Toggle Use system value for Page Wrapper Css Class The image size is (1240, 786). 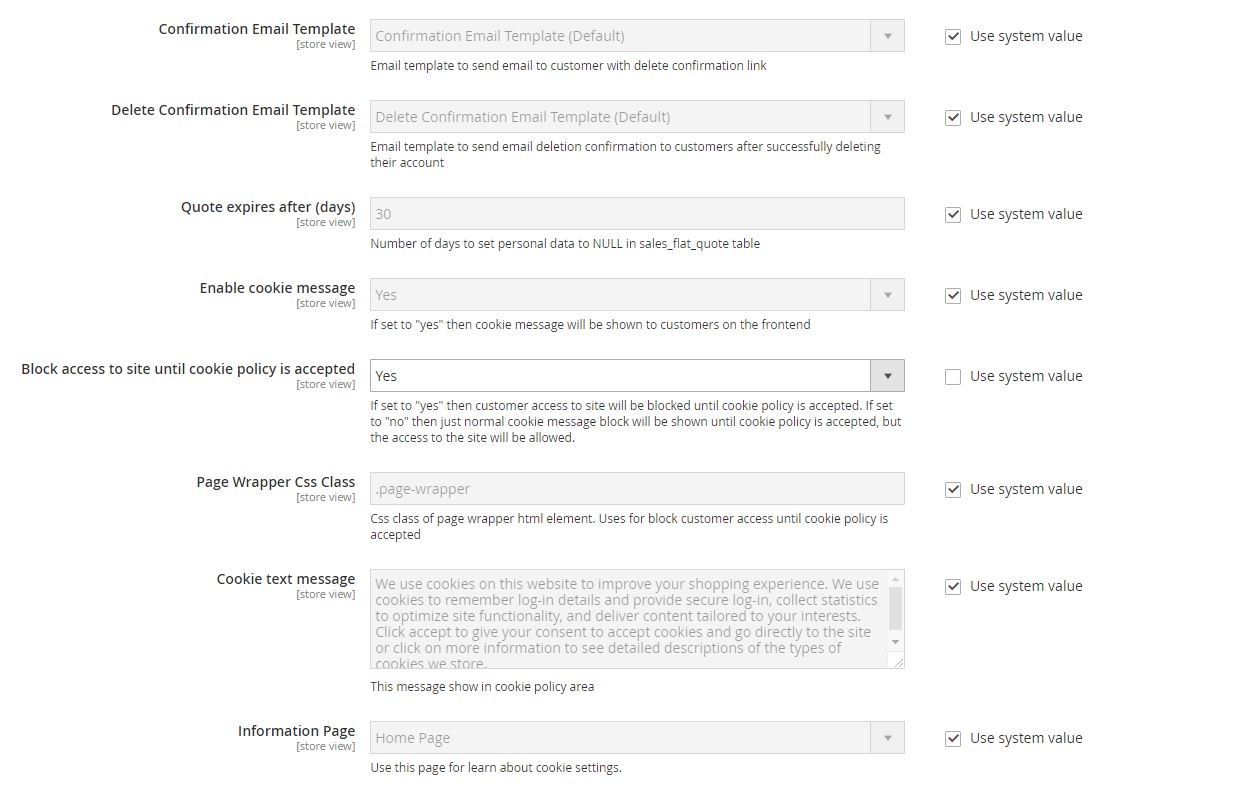[x=953, y=490]
